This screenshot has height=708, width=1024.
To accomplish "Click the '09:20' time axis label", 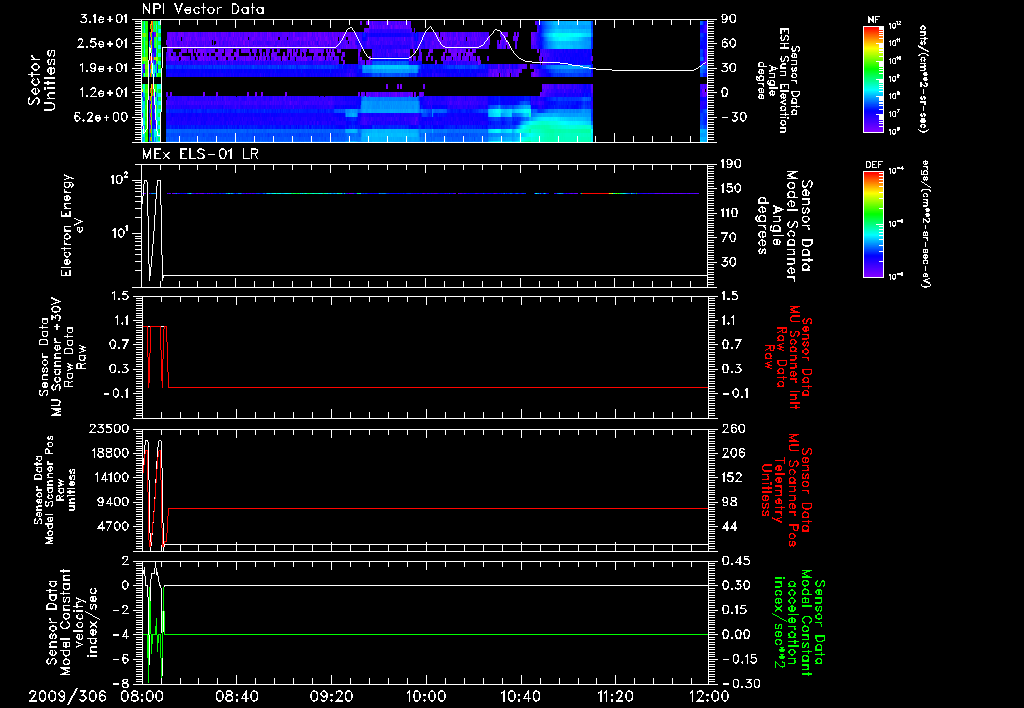I will [x=330, y=696].
